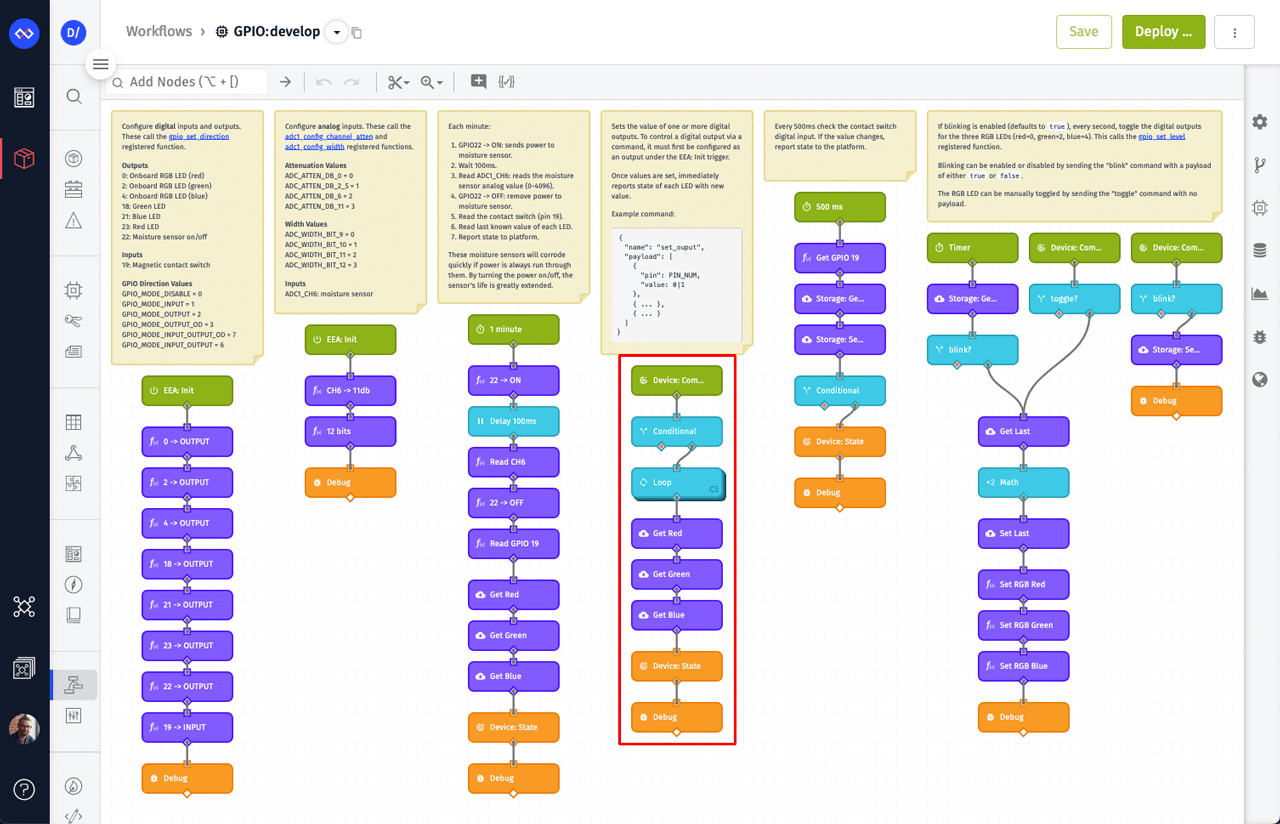The image size is (1280, 824).
Task: Click the arrow next to Add Nodes
Action: click(285, 82)
